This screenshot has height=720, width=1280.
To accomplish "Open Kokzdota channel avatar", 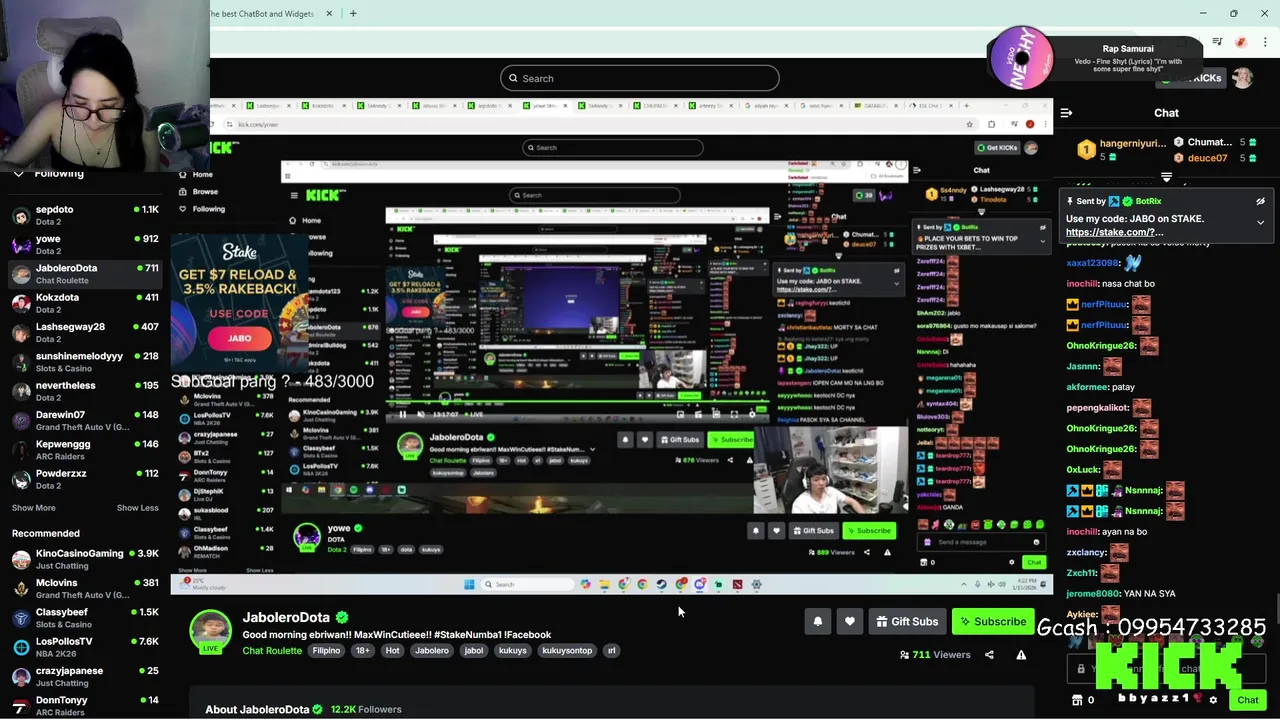I will 20,303.
